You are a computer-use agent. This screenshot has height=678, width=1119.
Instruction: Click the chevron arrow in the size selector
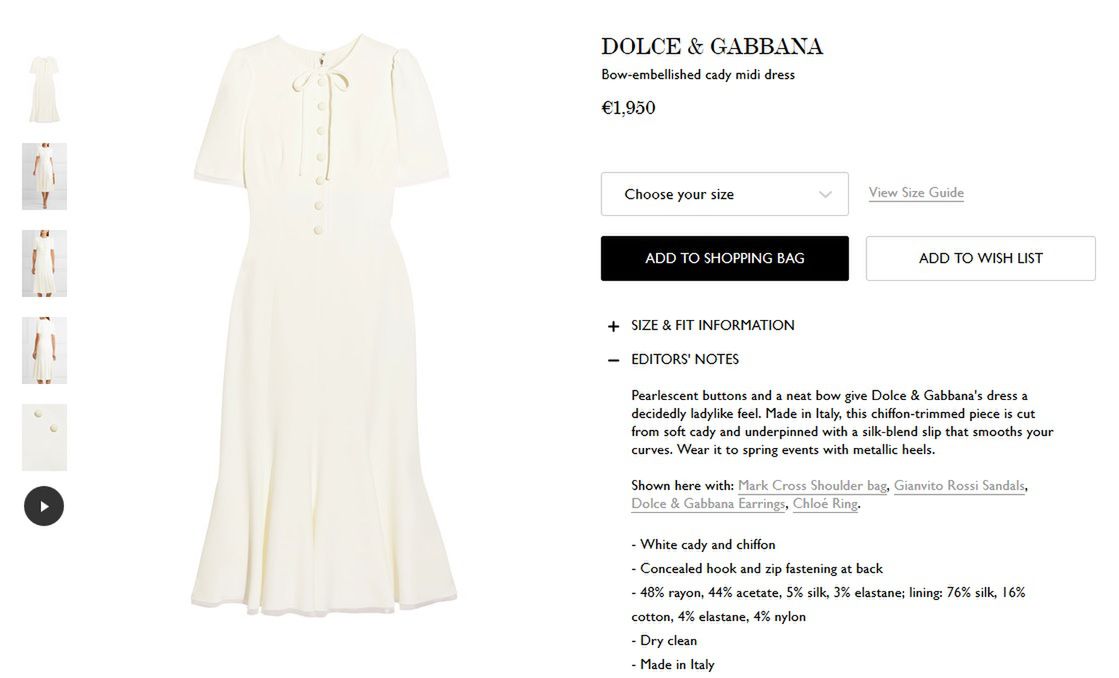(x=825, y=194)
